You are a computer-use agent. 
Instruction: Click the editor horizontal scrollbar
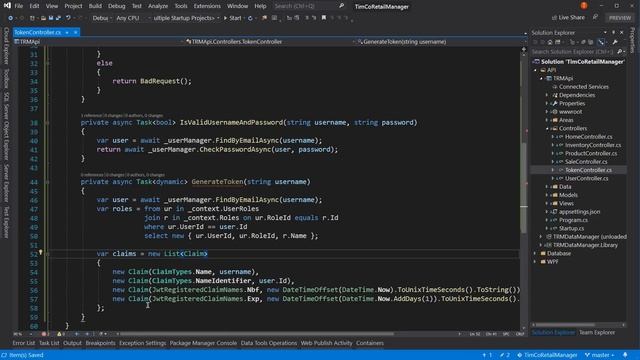(x=256, y=334)
